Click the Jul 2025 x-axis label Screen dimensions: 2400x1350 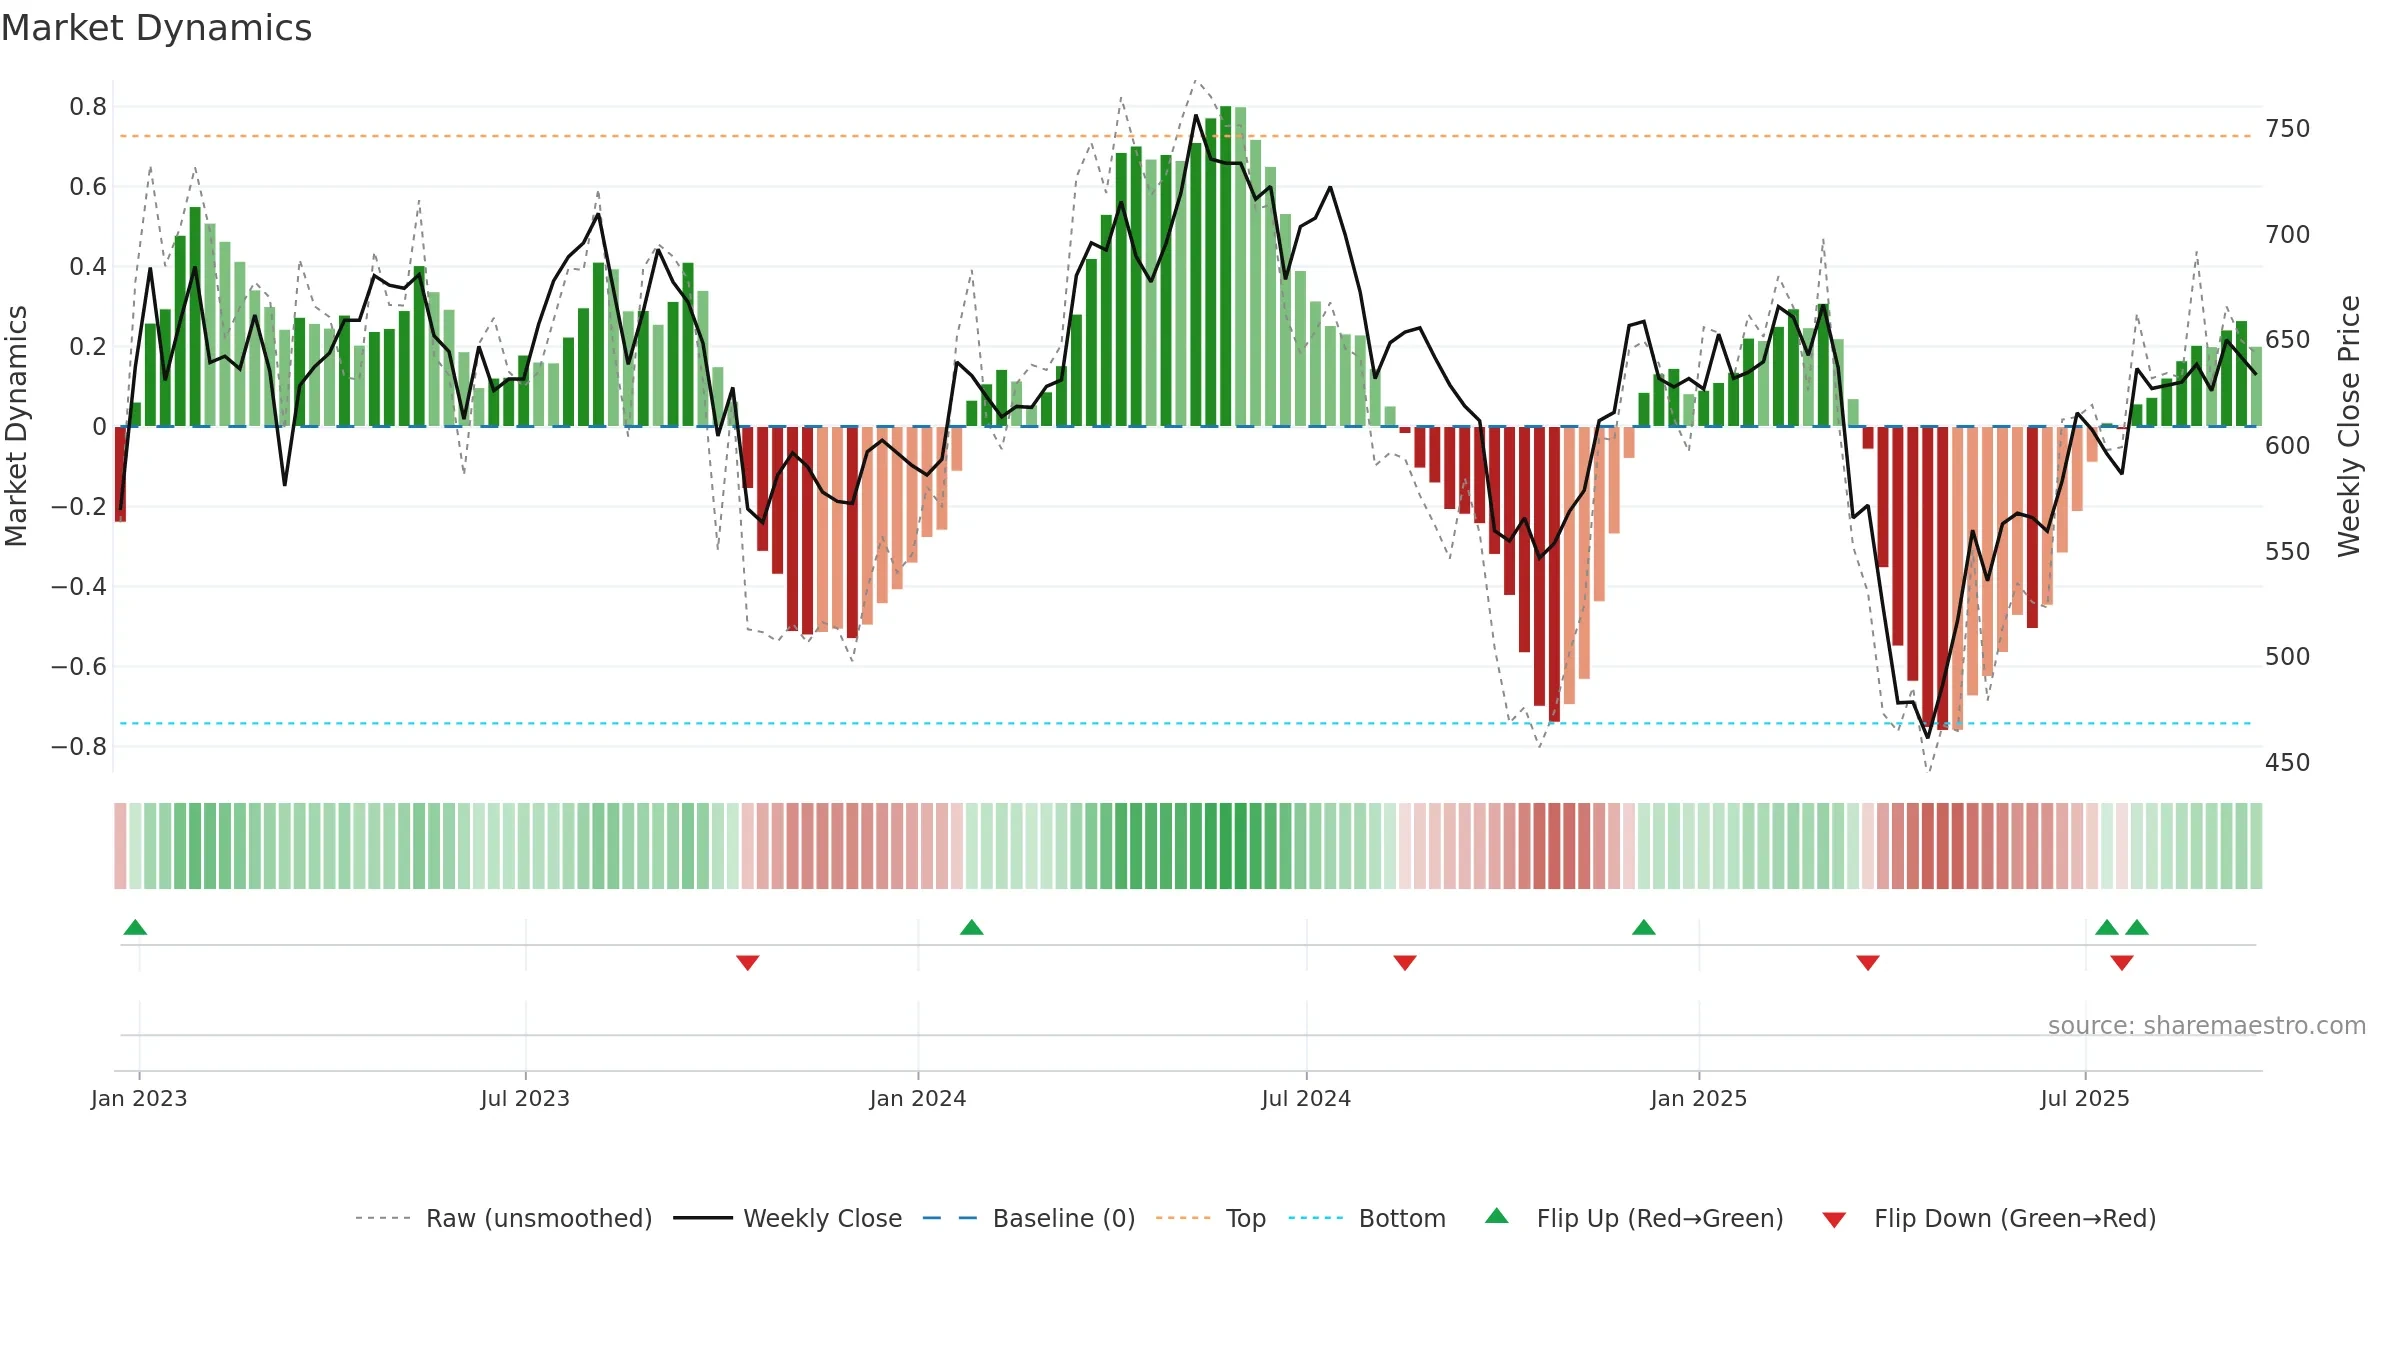(2085, 1098)
